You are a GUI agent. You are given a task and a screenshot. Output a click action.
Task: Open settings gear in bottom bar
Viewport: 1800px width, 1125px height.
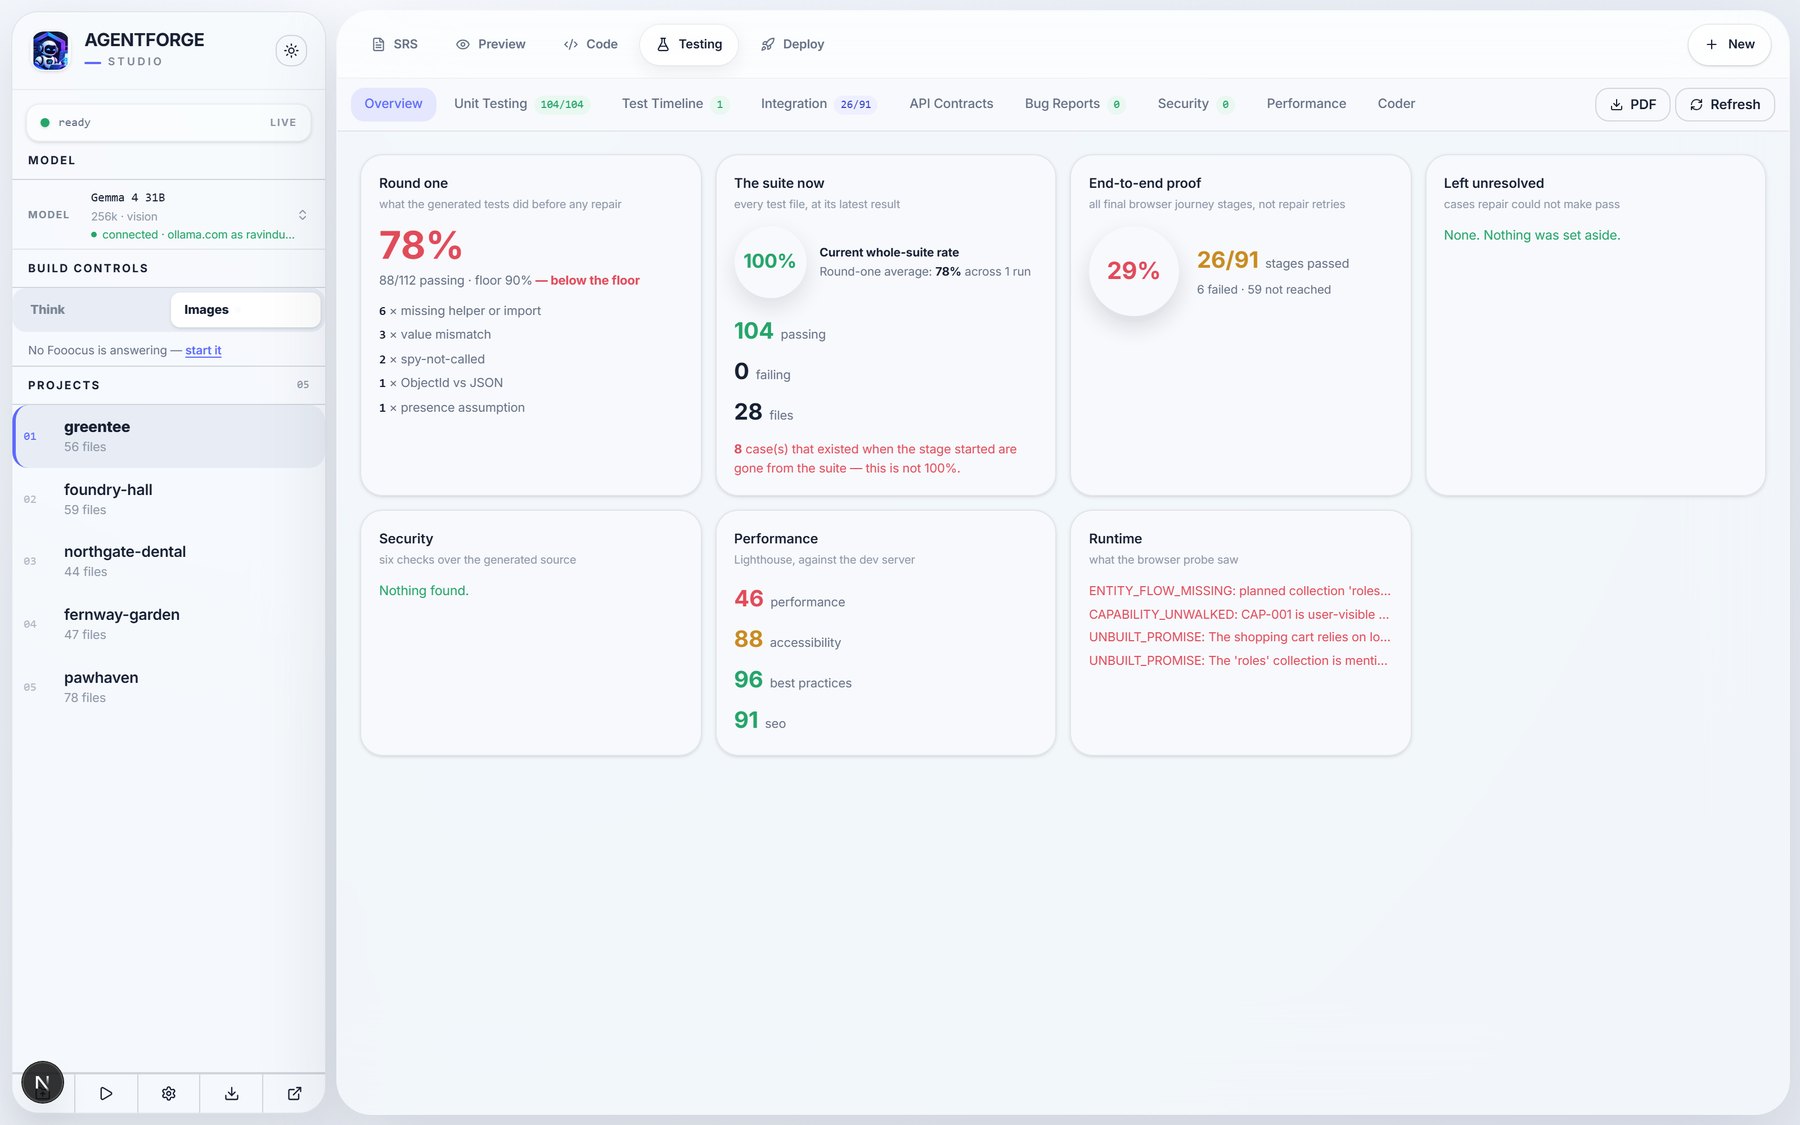pos(169,1094)
